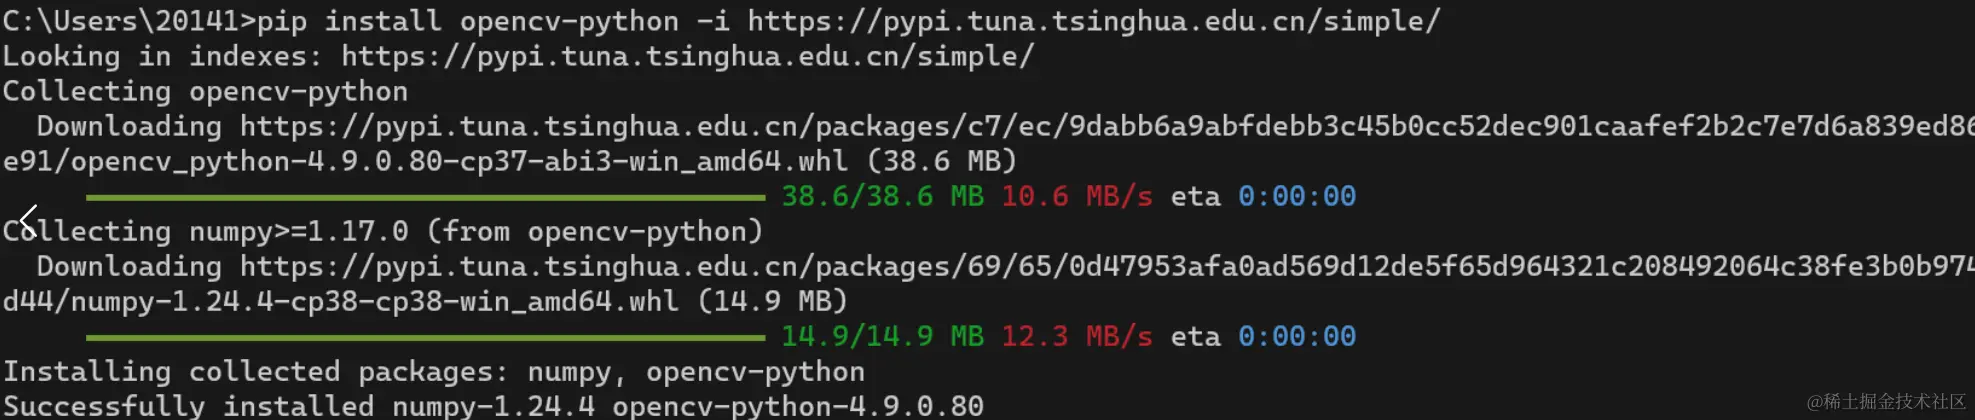Click the 稀土掘金技术社区 watermark

coord(1885,402)
